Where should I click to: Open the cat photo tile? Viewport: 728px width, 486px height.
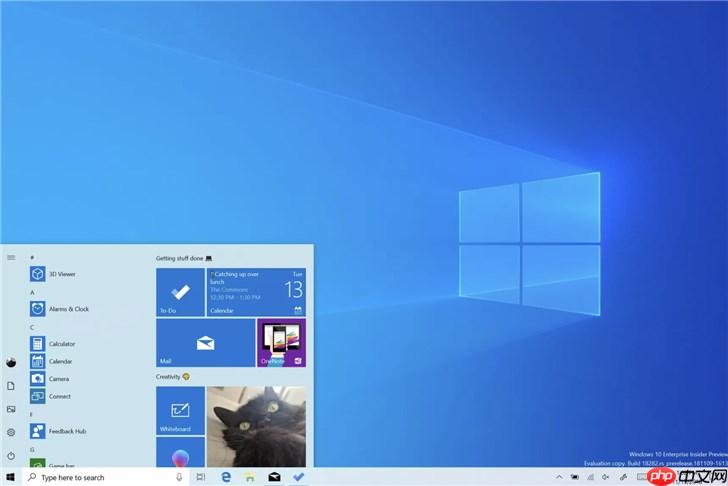click(x=256, y=427)
